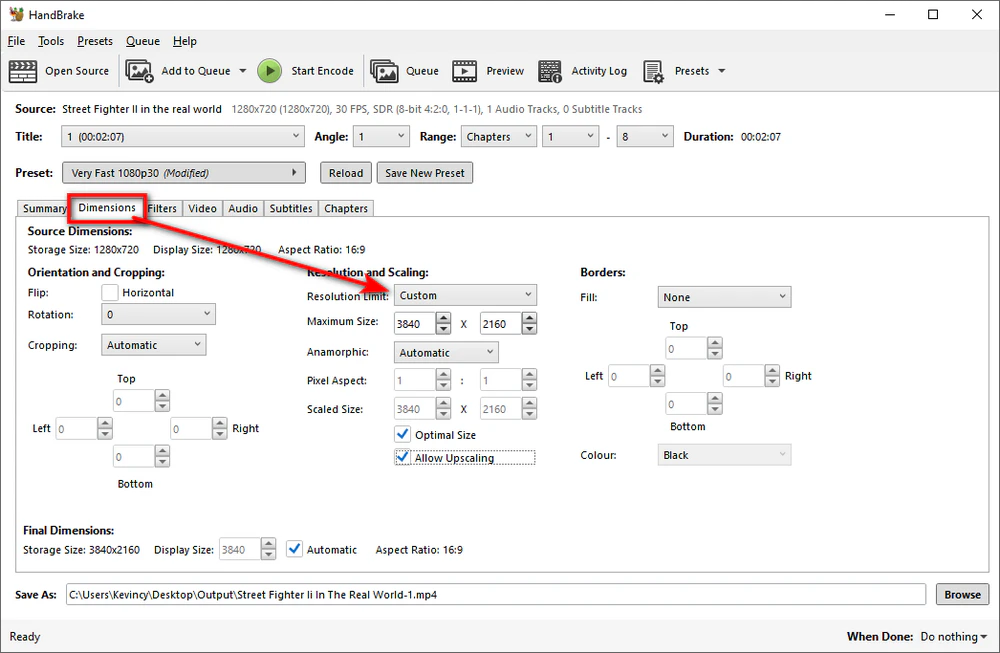This screenshot has height=653, width=1000.
Task: Select the Add to Queue icon
Action: 140,70
